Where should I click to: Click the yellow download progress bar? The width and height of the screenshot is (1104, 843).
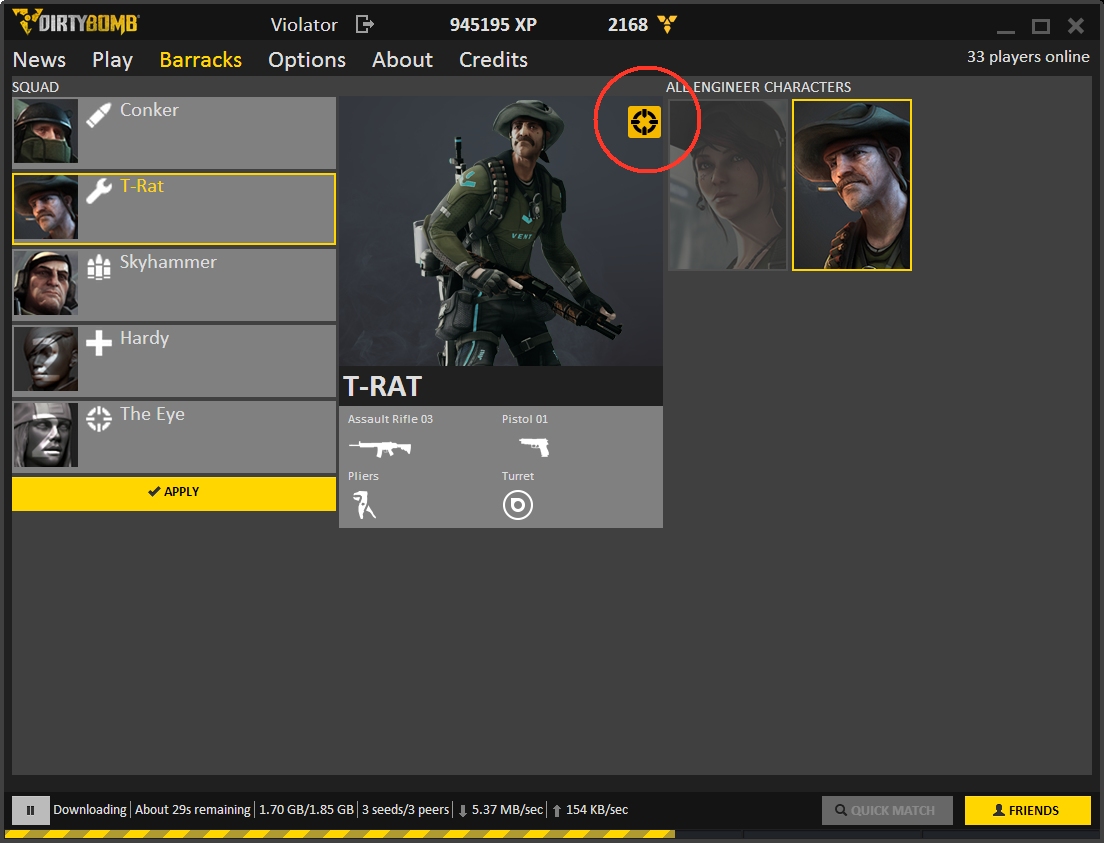pos(340,833)
